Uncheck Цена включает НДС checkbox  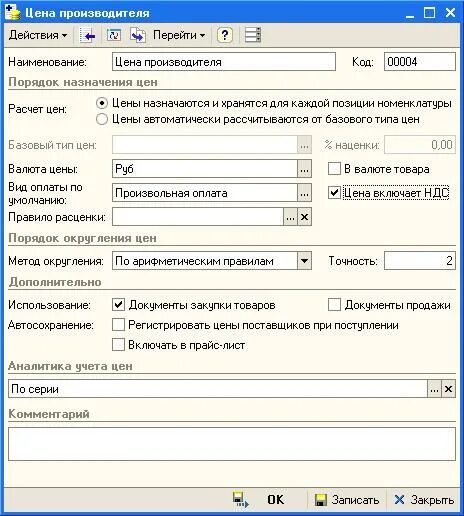[334, 193]
